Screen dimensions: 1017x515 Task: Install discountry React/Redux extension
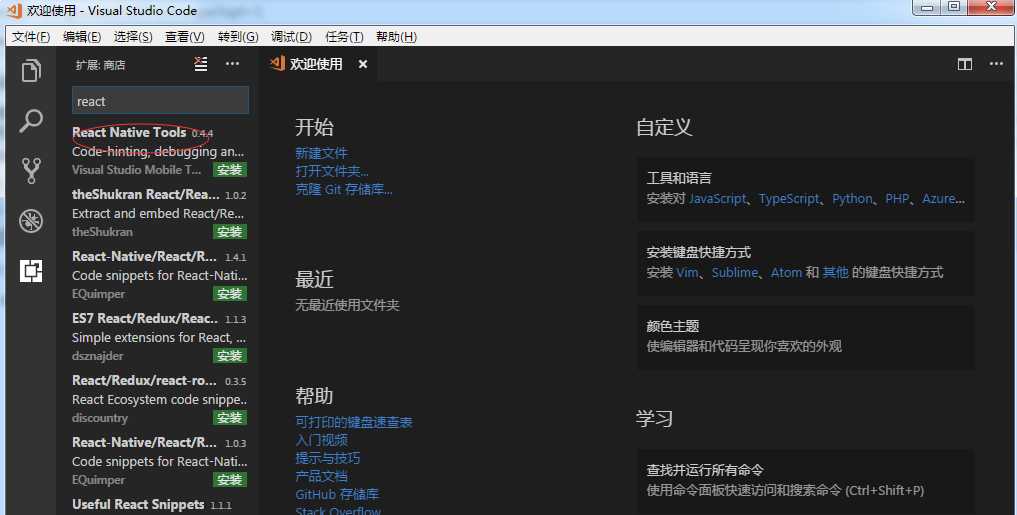(230, 418)
